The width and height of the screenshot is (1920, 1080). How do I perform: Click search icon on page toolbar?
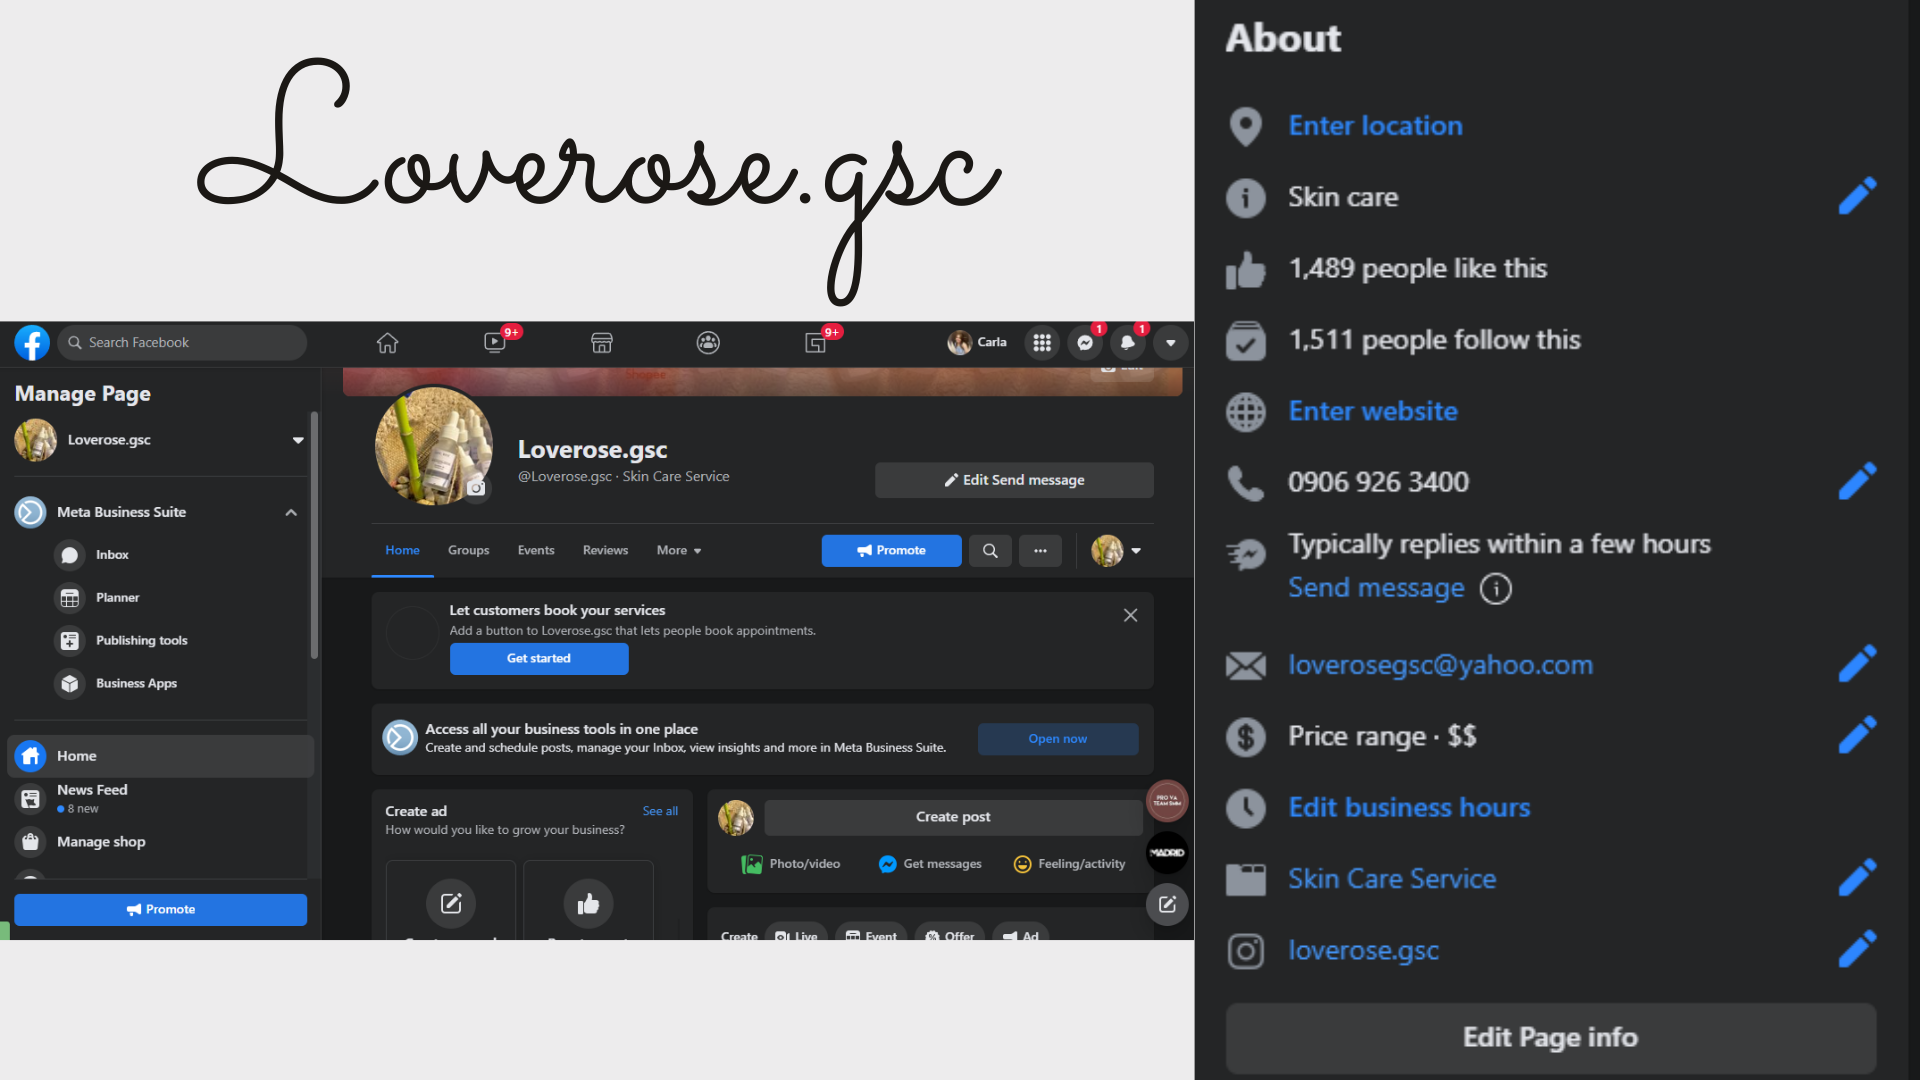(990, 551)
